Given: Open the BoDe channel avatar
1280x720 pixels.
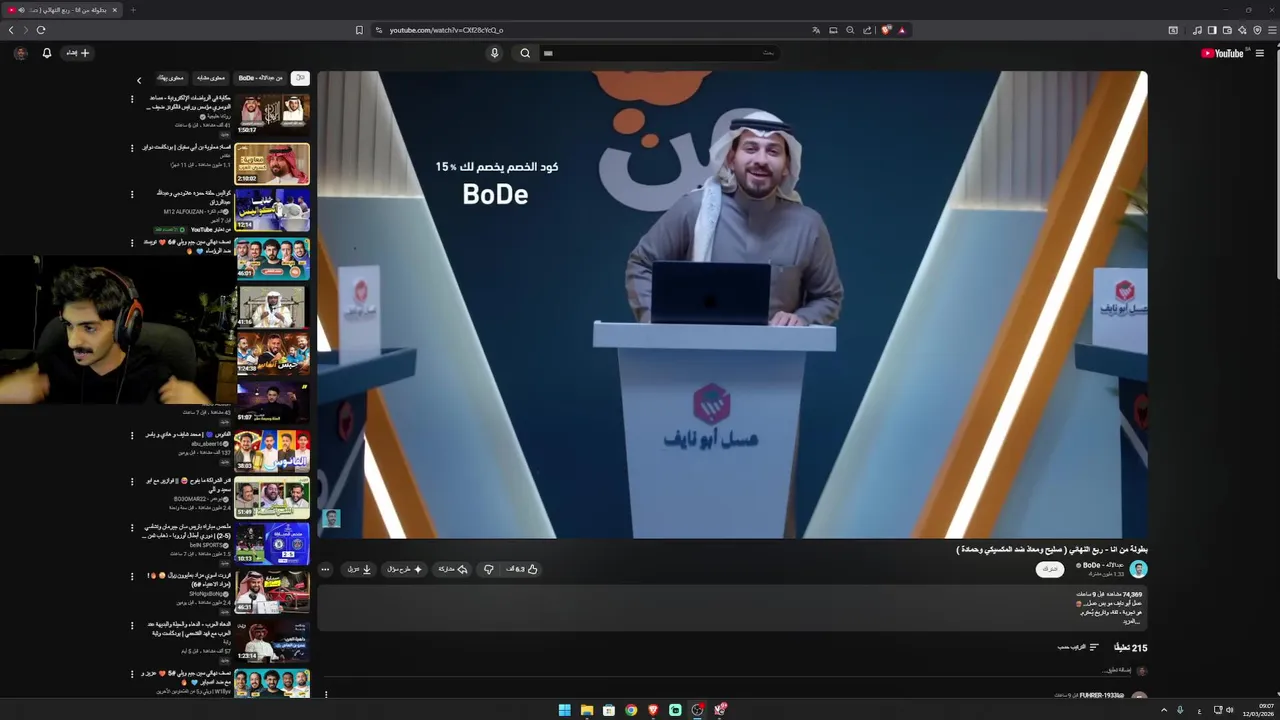Looking at the screenshot, I should [1138, 569].
